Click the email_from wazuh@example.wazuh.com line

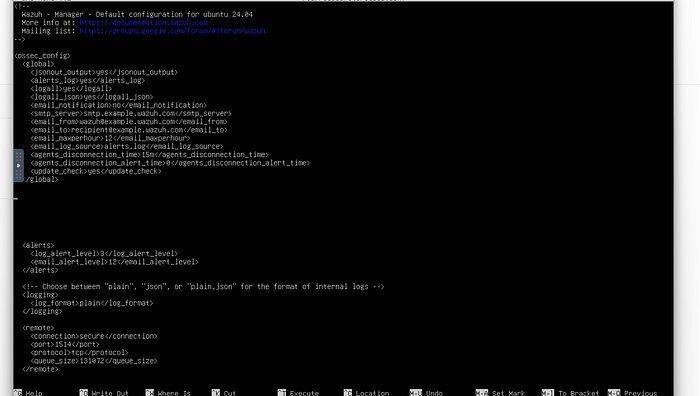click(129, 122)
